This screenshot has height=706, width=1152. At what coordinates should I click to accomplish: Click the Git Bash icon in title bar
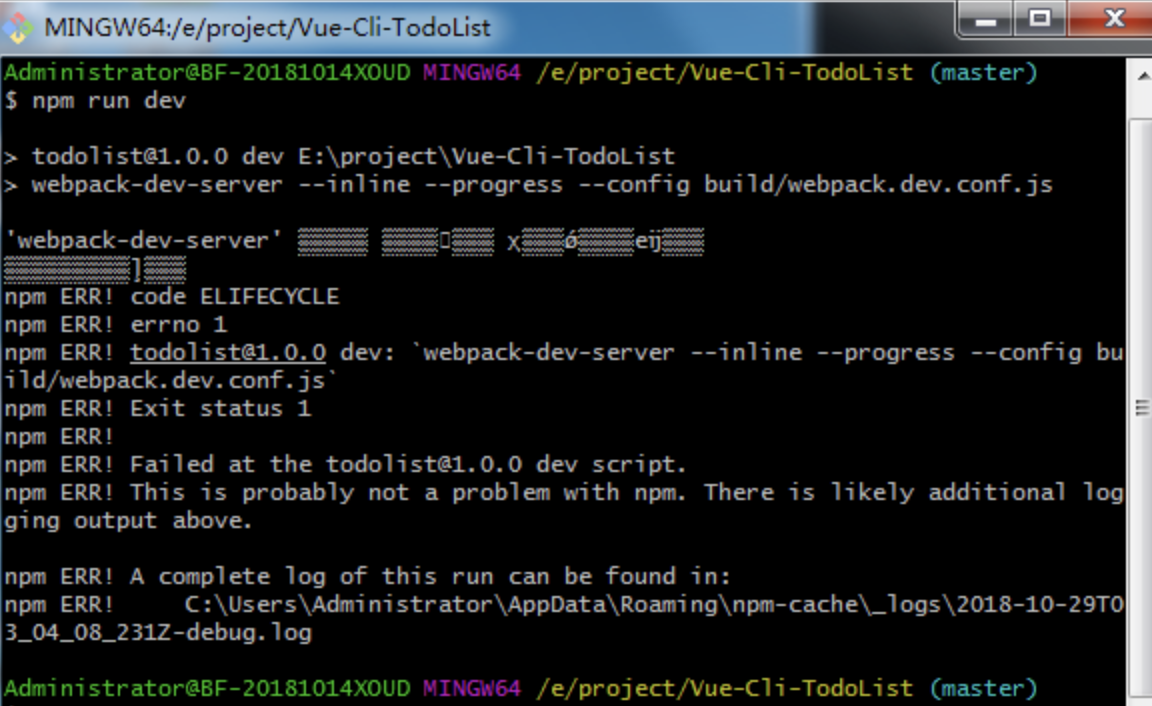pyautogui.click(x=19, y=25)
